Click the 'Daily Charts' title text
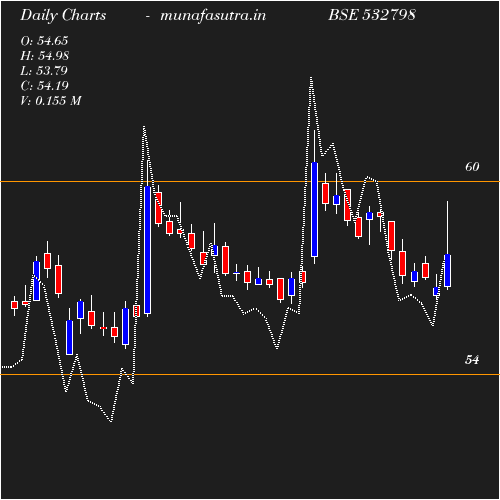Image resolution: width=500 pixels, height=500 pixels. click(x=63, y=15)
